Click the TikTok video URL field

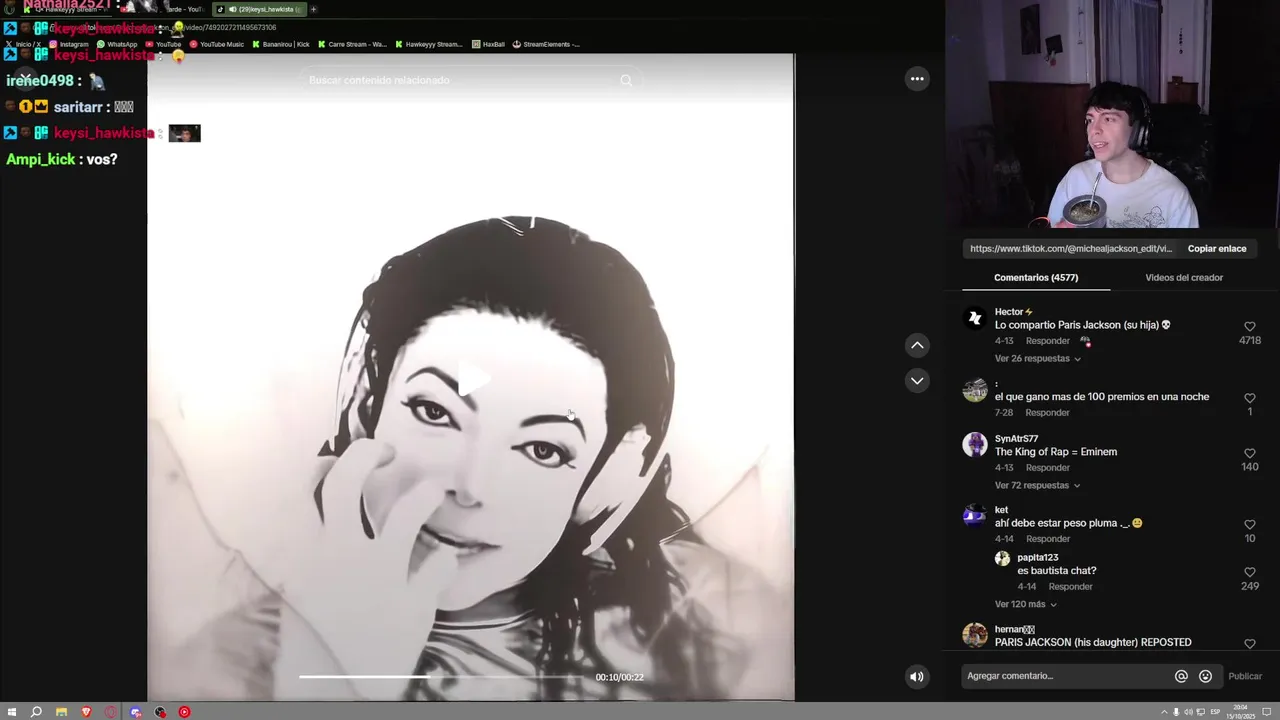1071,249
